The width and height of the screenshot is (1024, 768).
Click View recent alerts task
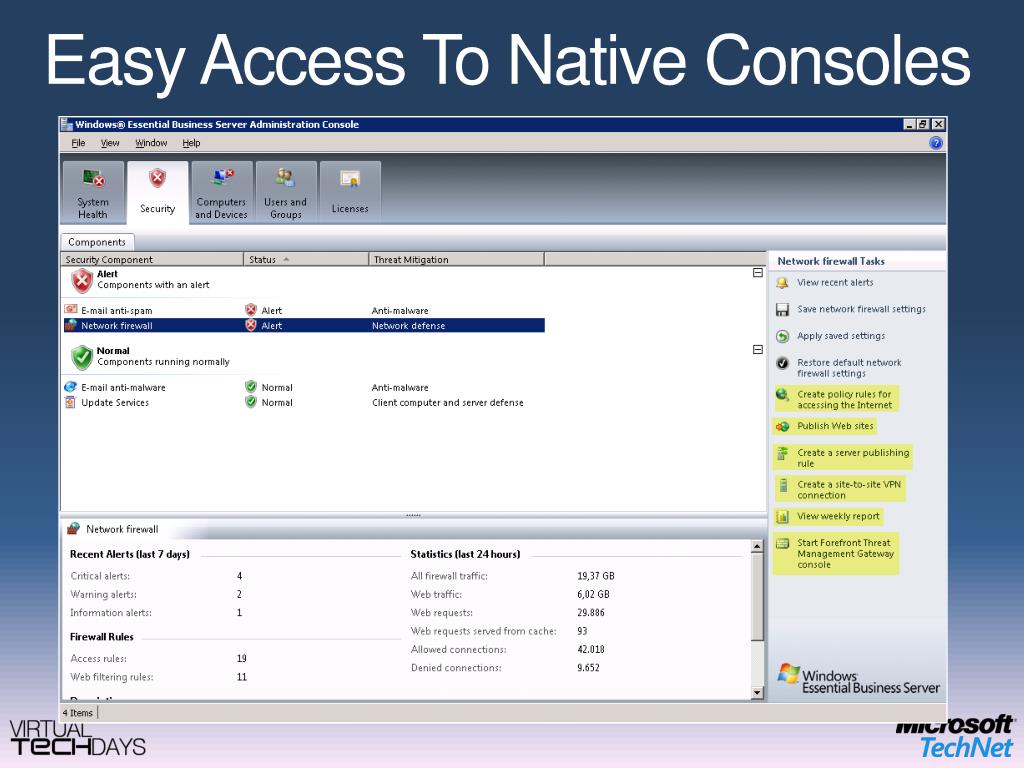[835, 283]
